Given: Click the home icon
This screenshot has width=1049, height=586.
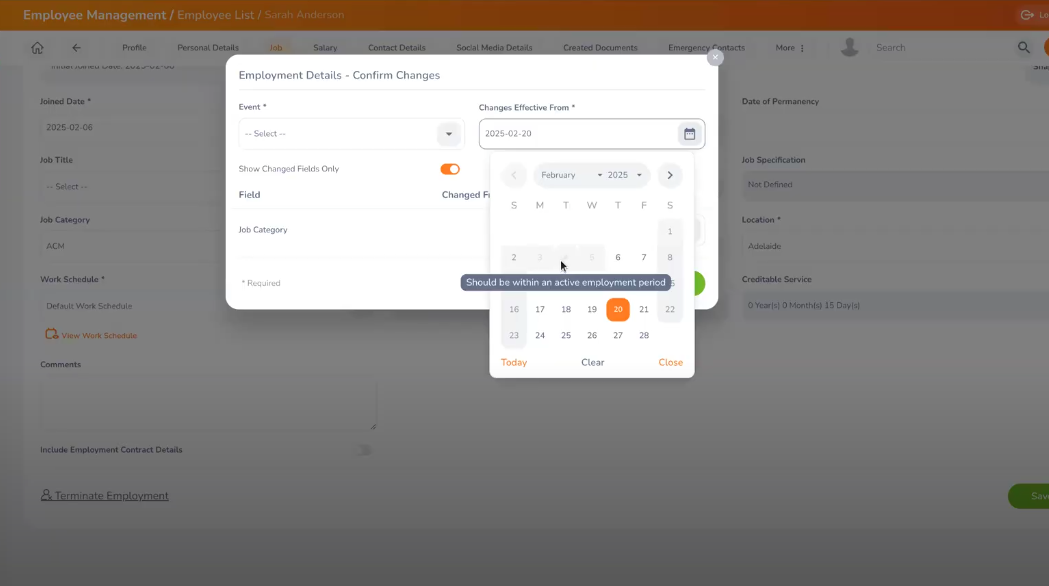Looking at the screenshot, I should pos(37,47).
